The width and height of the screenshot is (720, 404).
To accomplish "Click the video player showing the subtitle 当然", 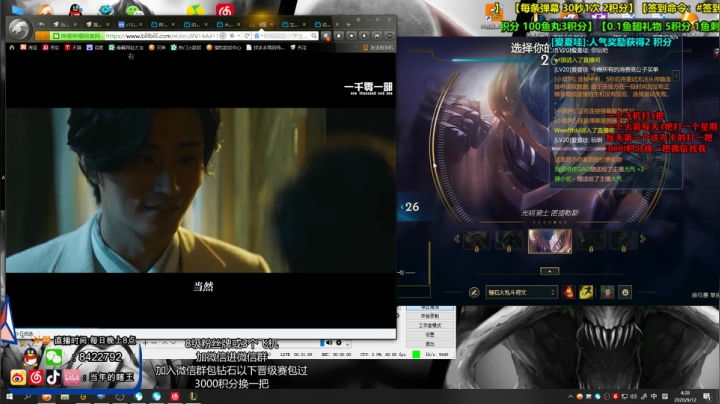I will 201,190.
